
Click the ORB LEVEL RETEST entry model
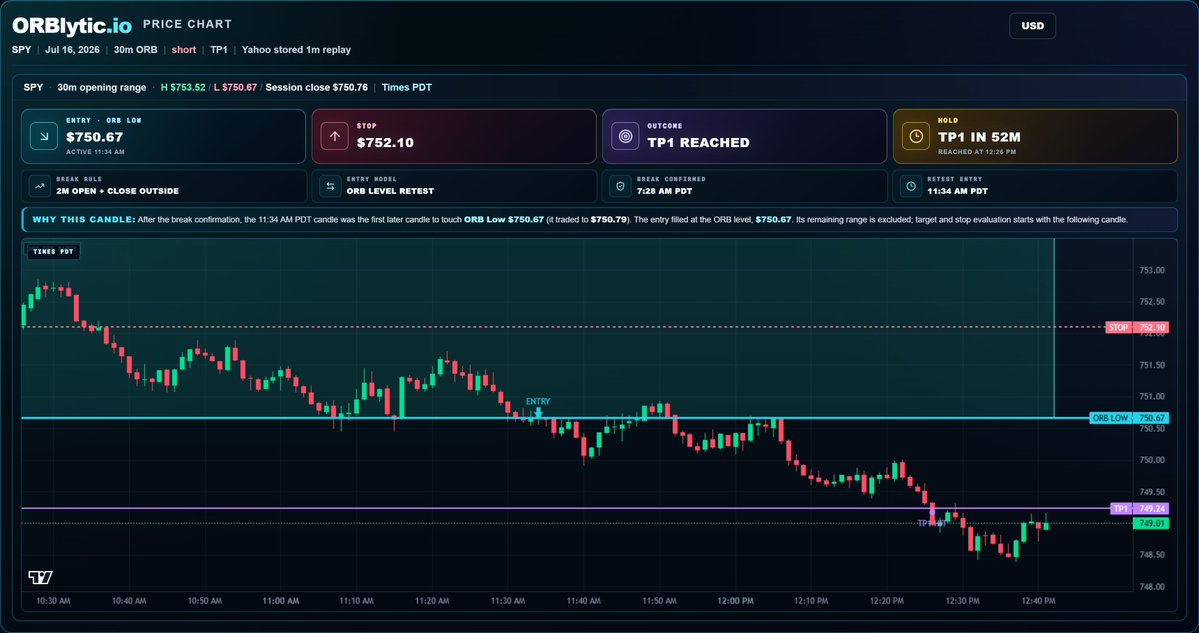[390, 191]
